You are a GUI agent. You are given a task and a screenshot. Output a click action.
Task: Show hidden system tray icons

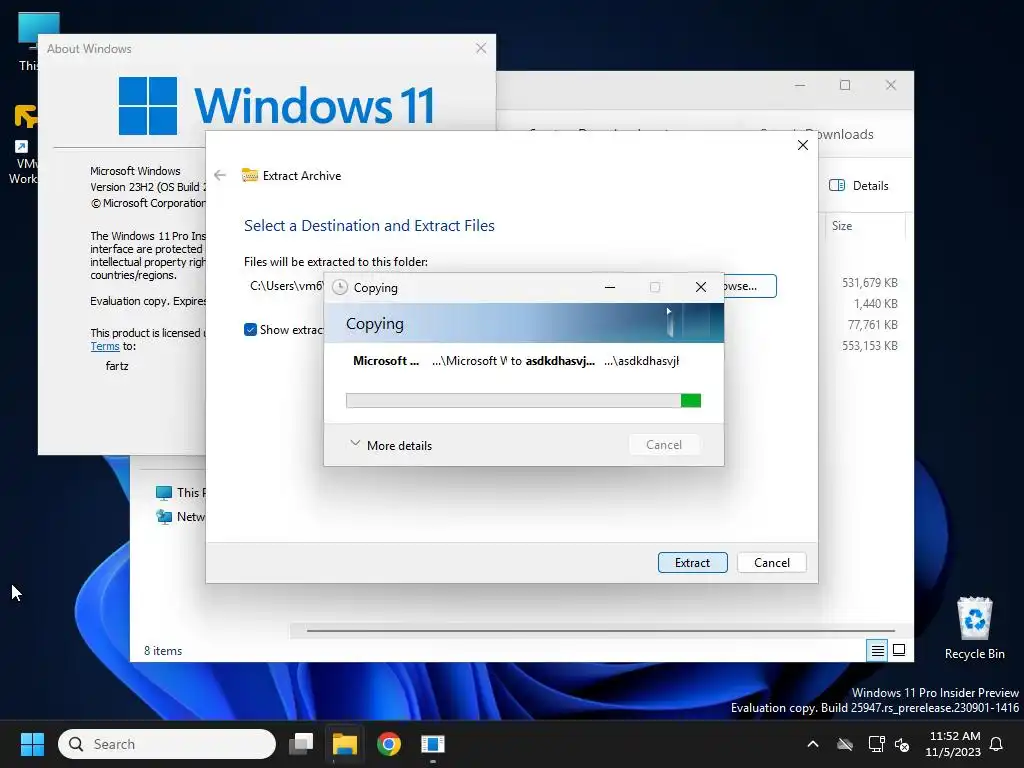813,744
